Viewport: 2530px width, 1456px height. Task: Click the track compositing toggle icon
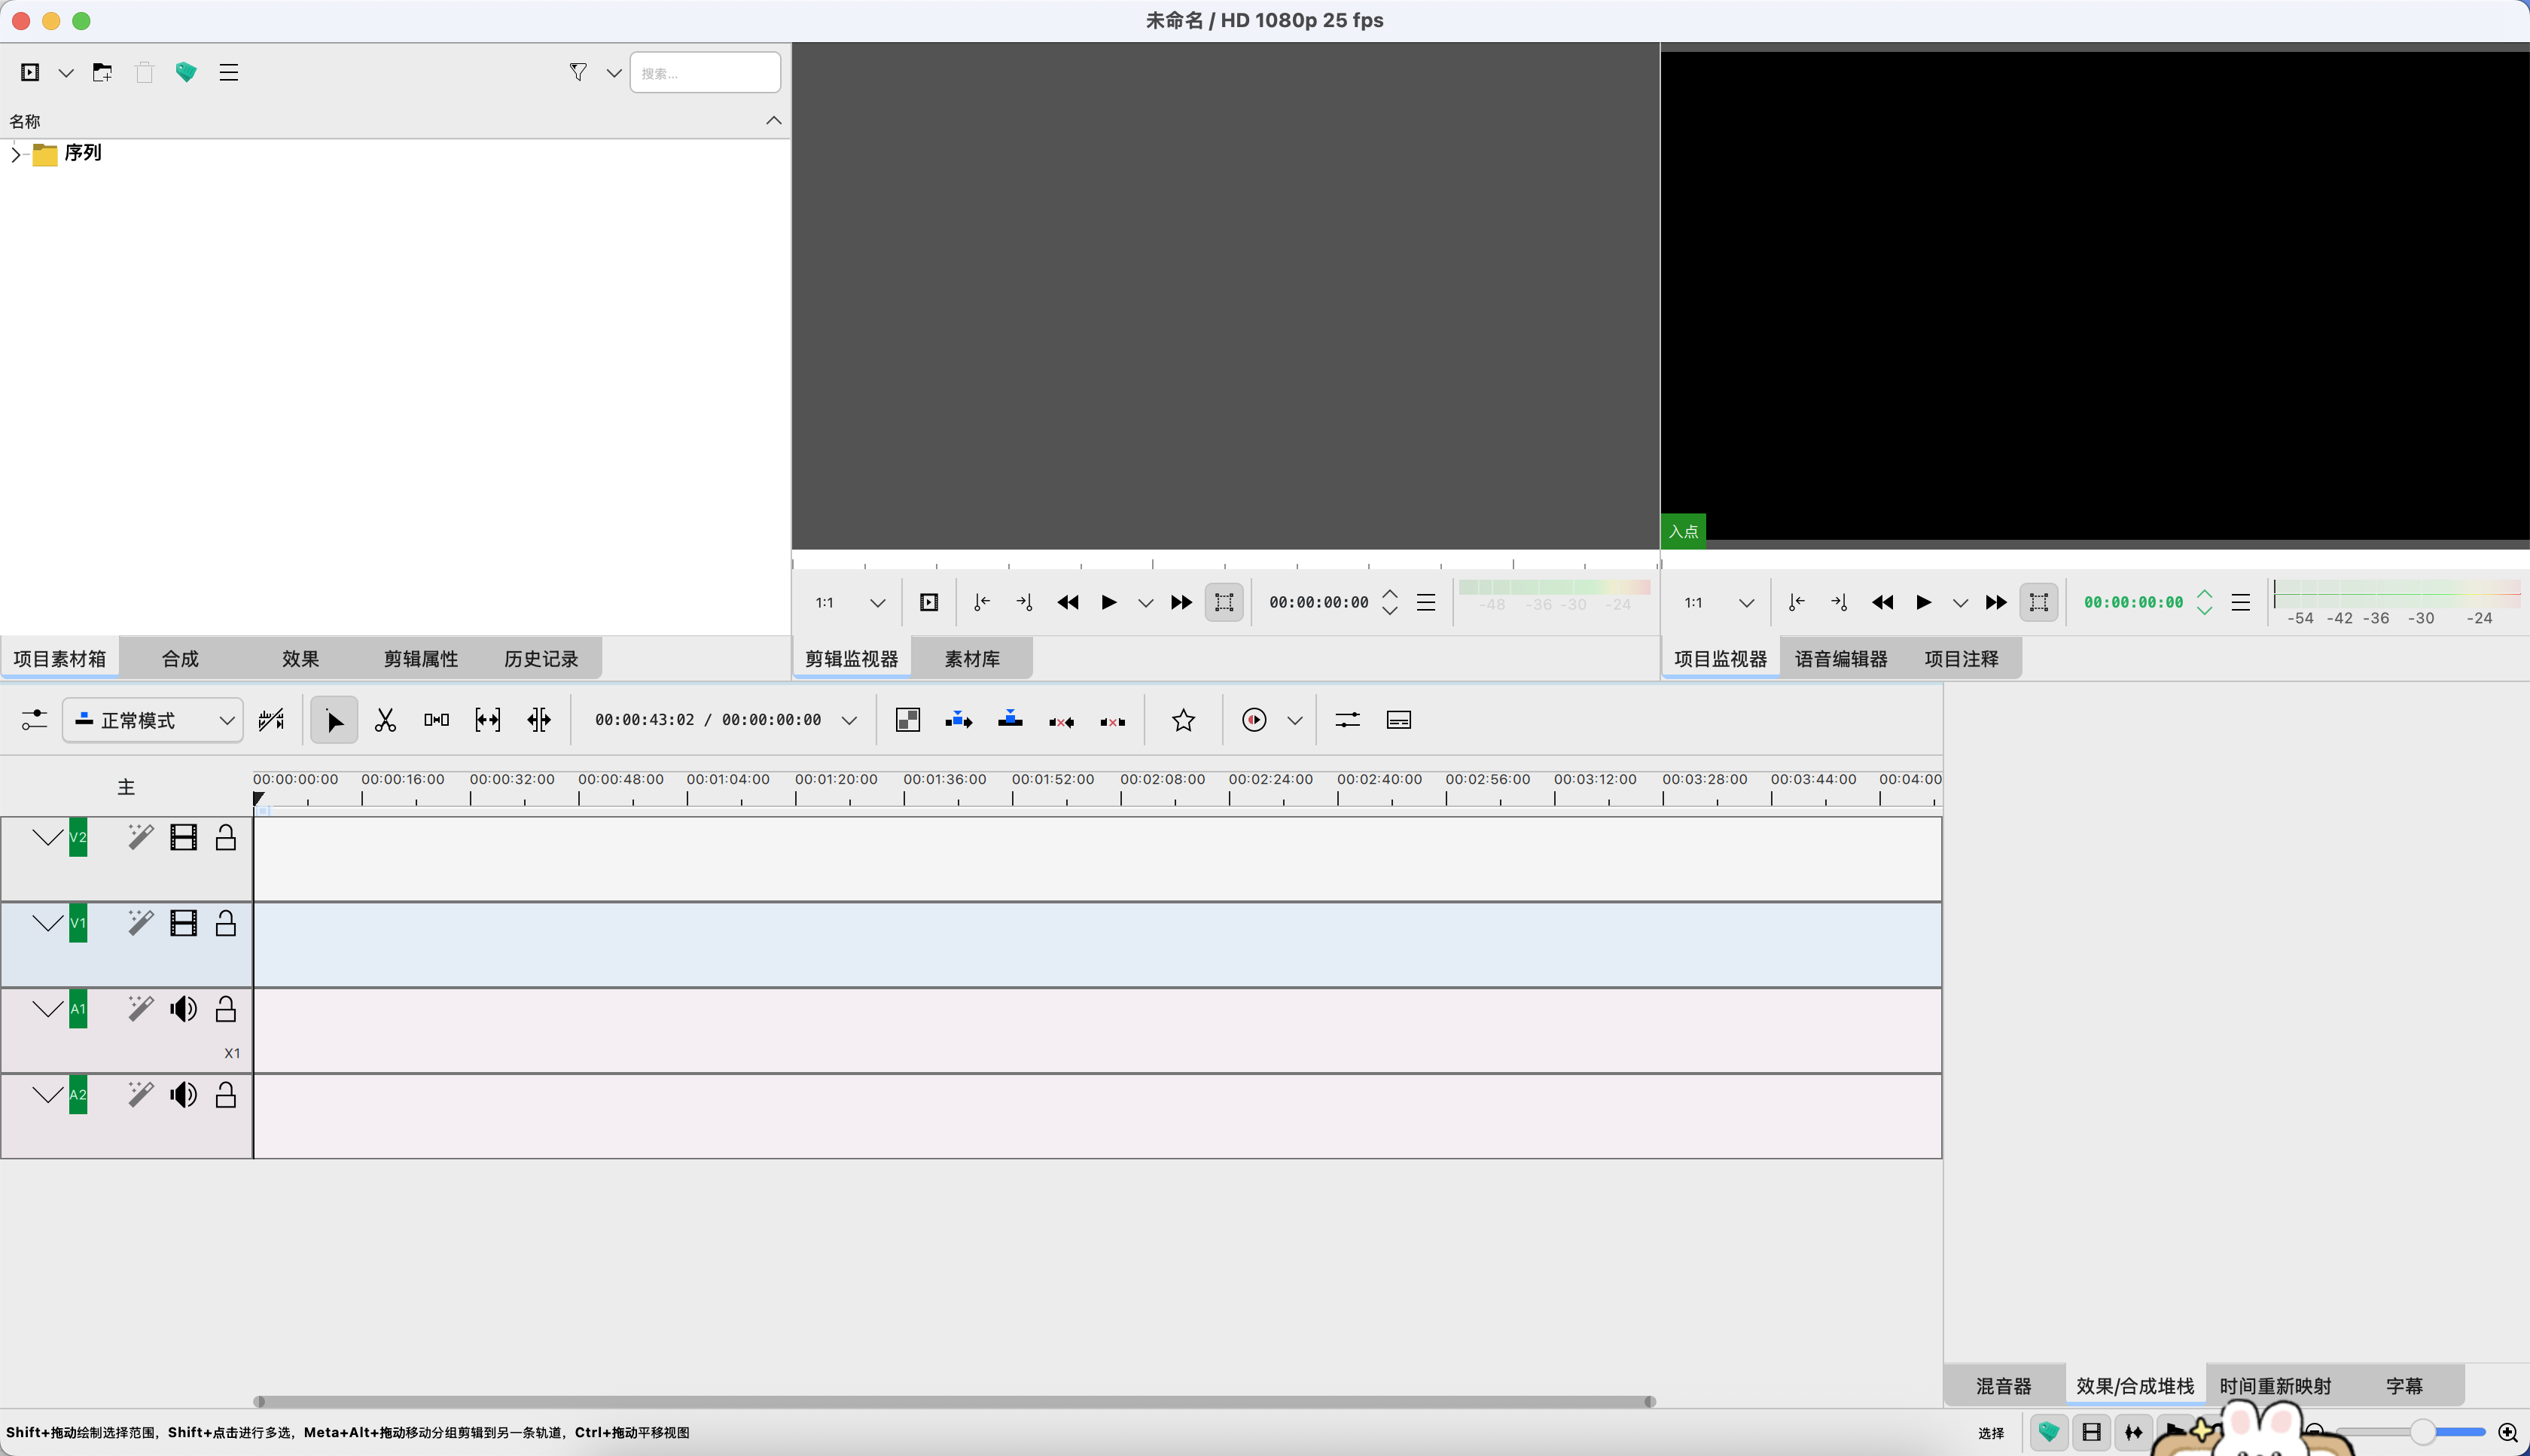pyautogui.click(x=271, y=720)
